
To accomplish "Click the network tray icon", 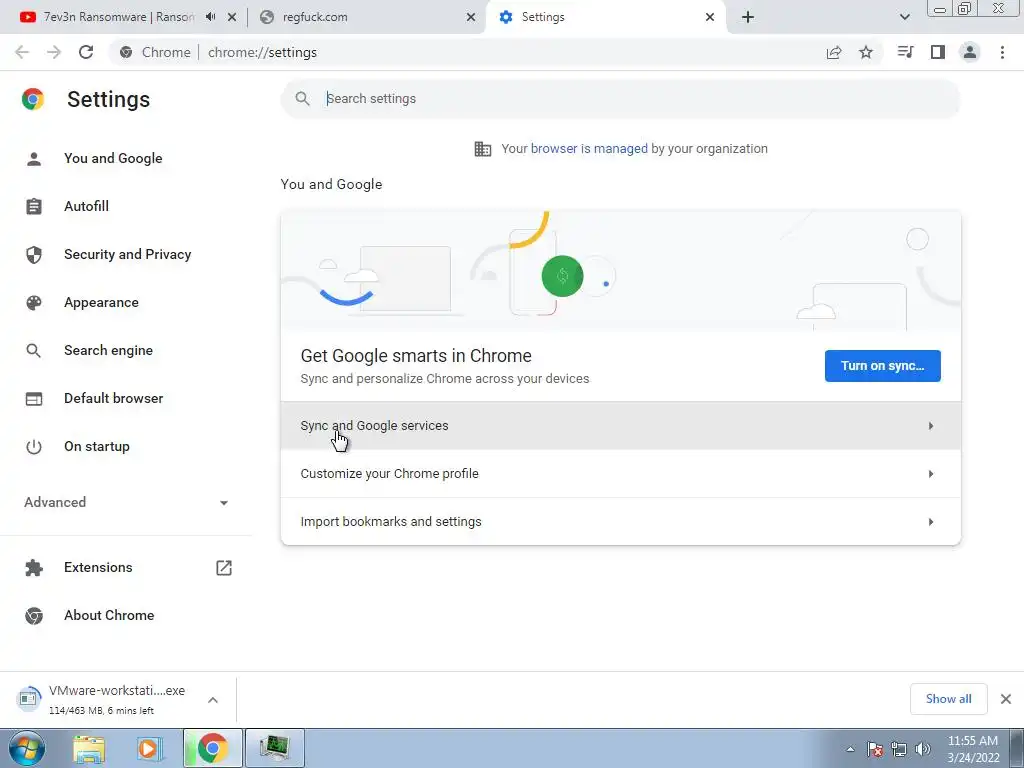I will [899, 749].
